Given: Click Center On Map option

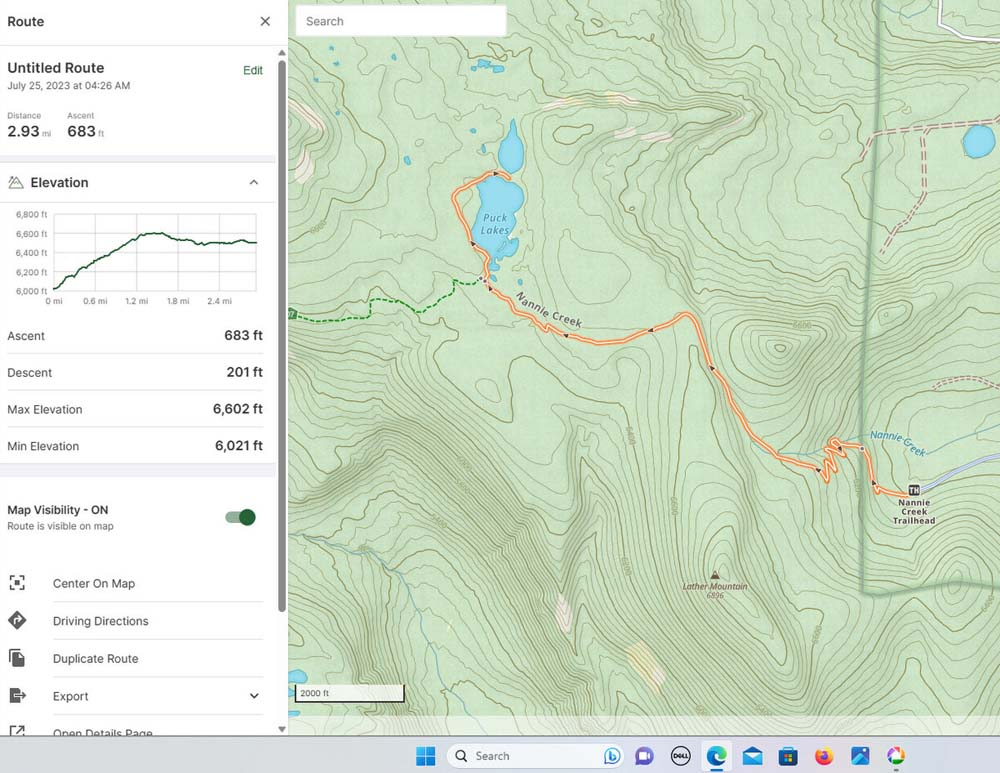Looking at the screenshot, I should [93, 584].
